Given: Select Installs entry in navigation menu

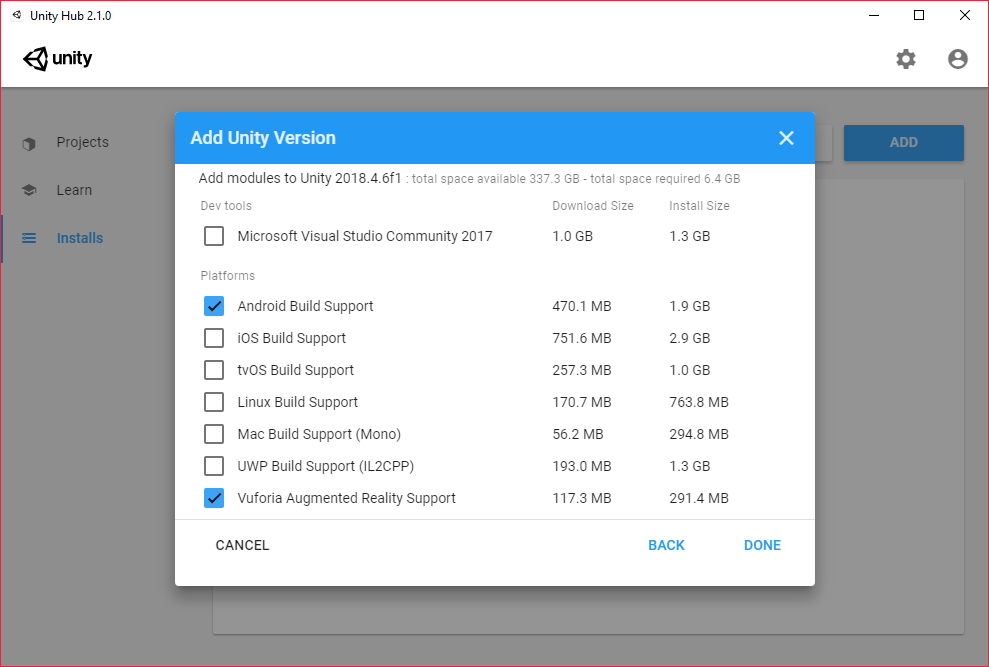Looking at the screenshot, I should tap(82, 238).
